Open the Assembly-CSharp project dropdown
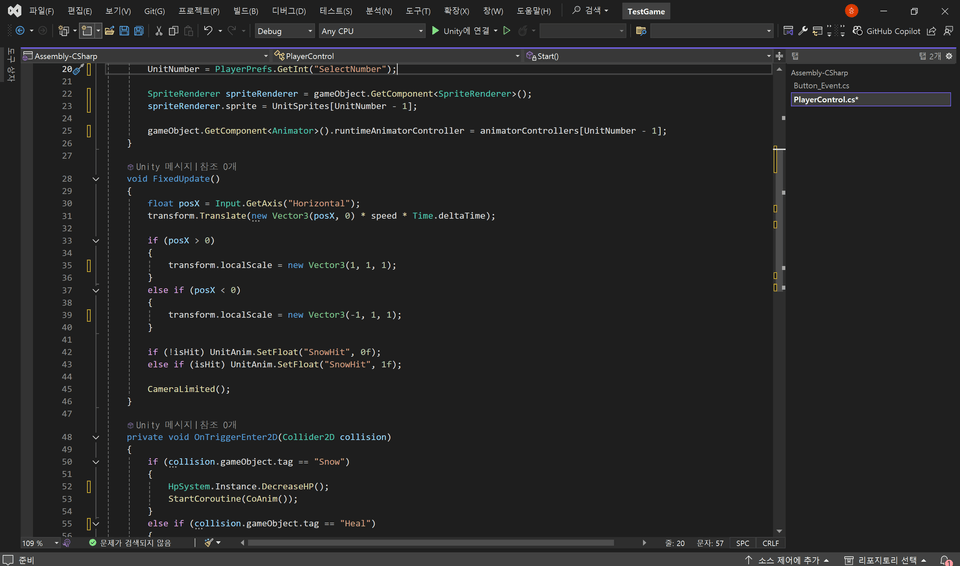 146,56
